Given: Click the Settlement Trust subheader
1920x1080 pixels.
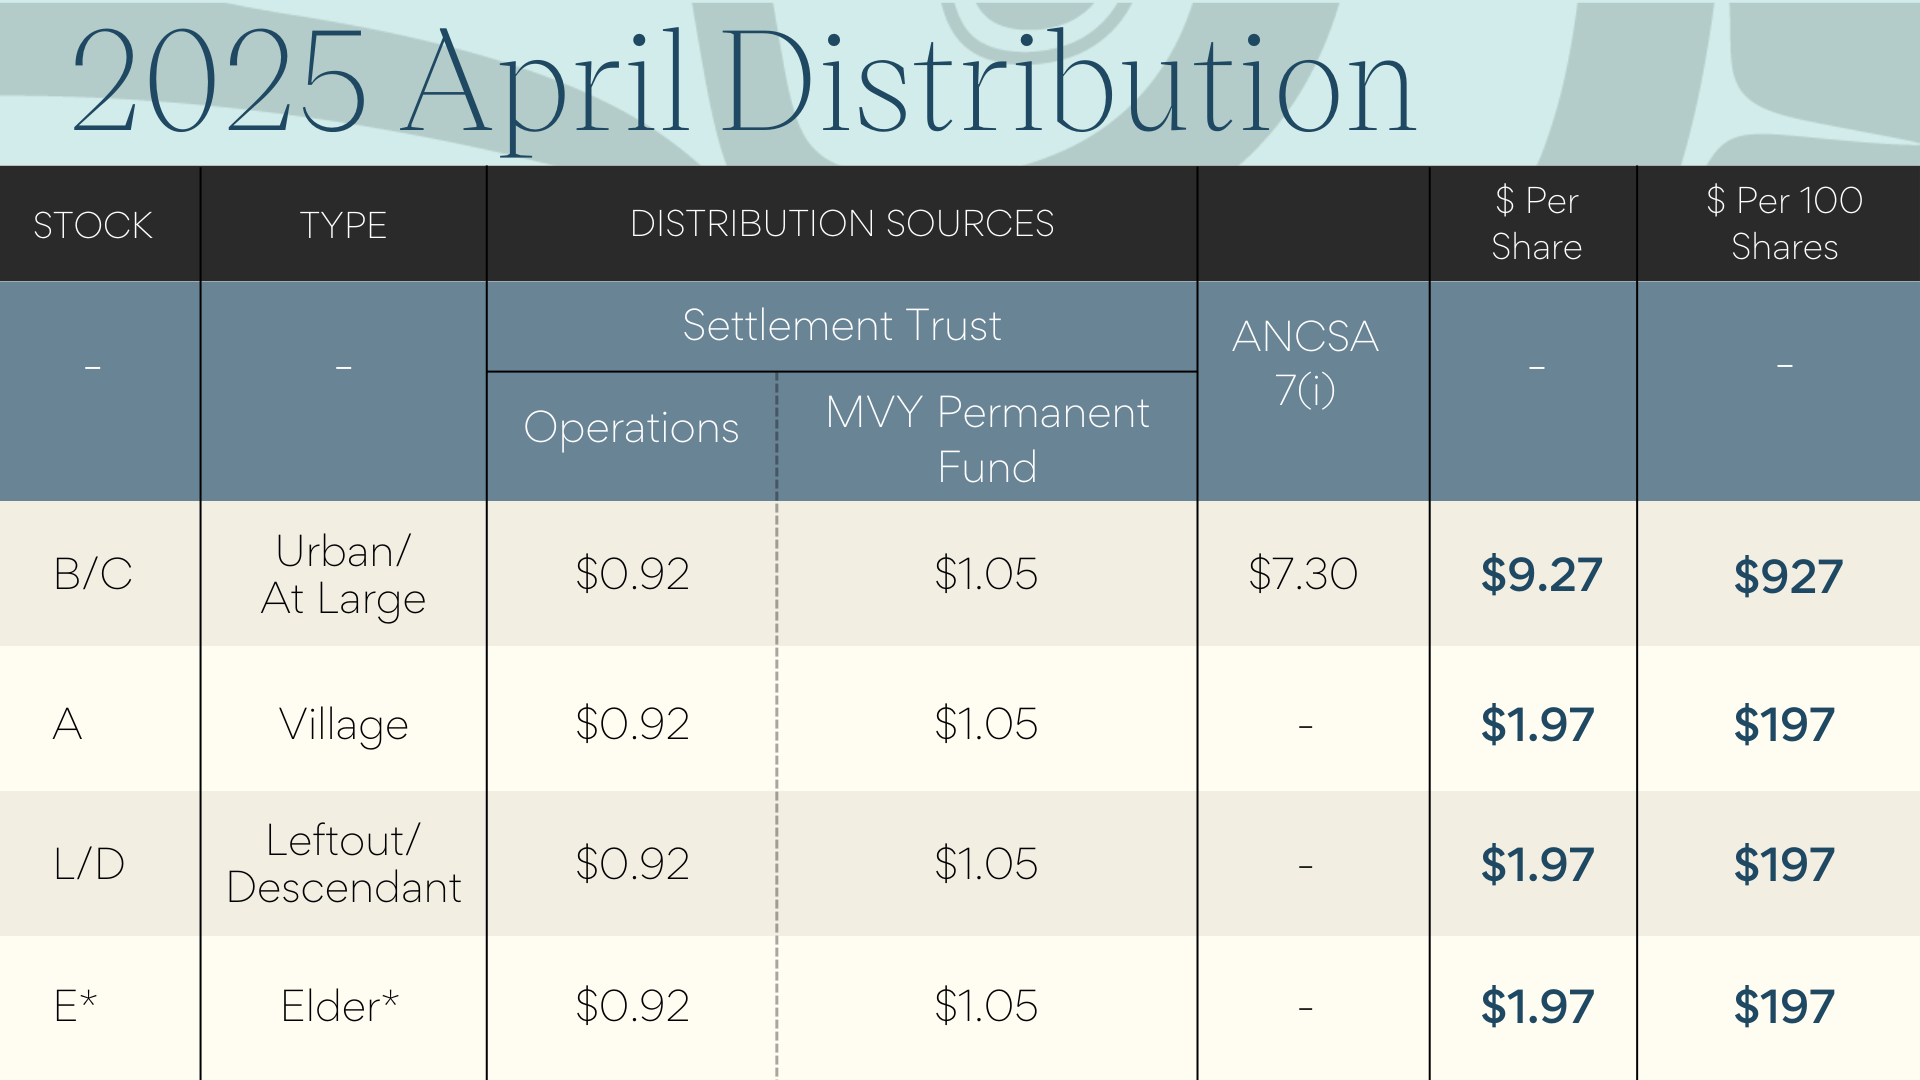Looking at the screenshot, I should (841, 326).
